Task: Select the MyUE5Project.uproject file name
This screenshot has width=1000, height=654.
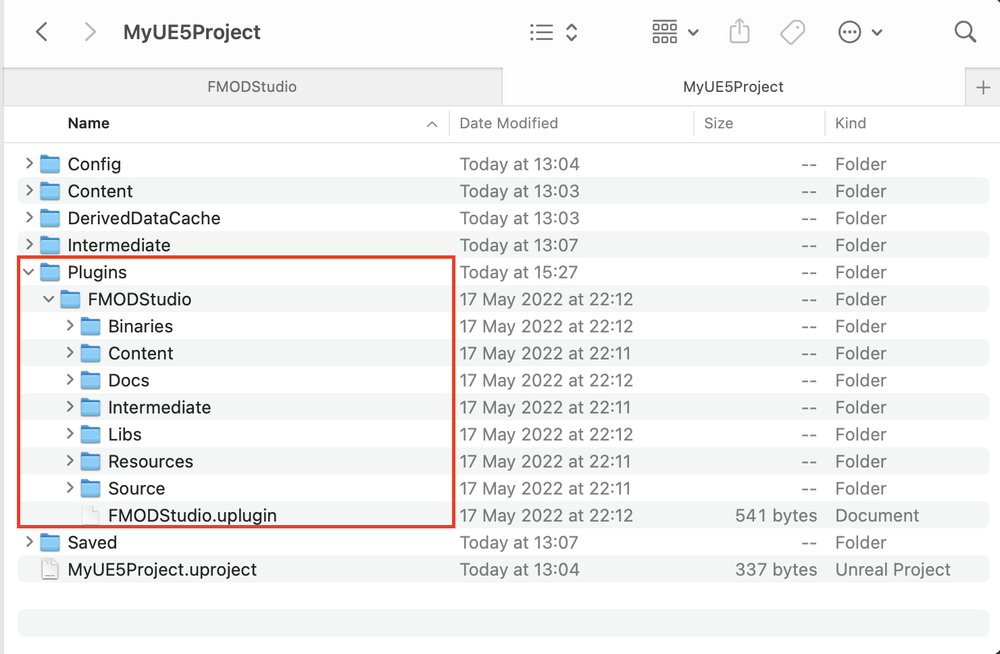Action: (x=162, y=570)
